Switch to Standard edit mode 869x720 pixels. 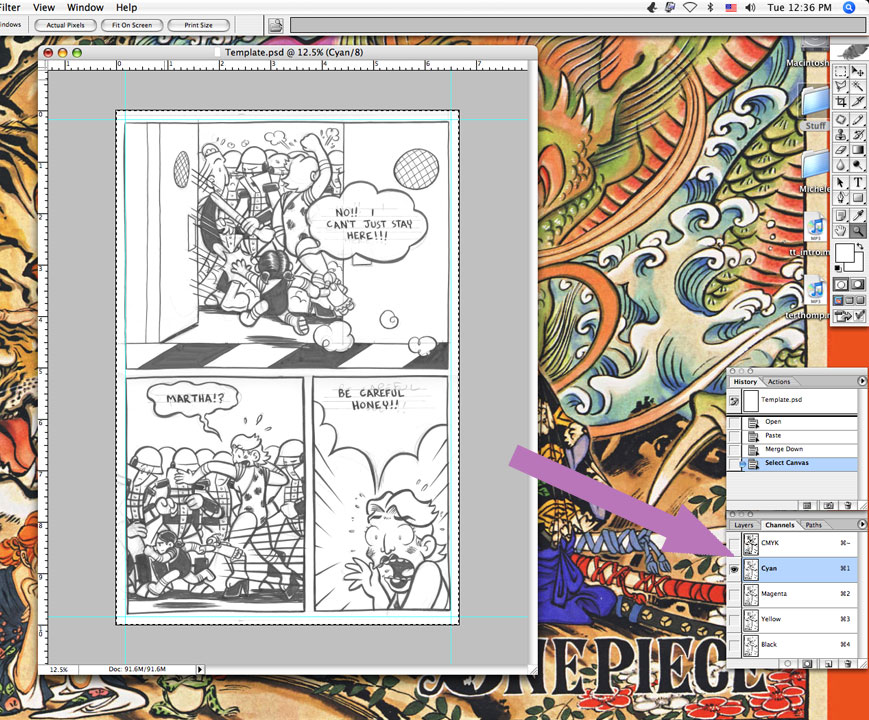pos(841,284)
